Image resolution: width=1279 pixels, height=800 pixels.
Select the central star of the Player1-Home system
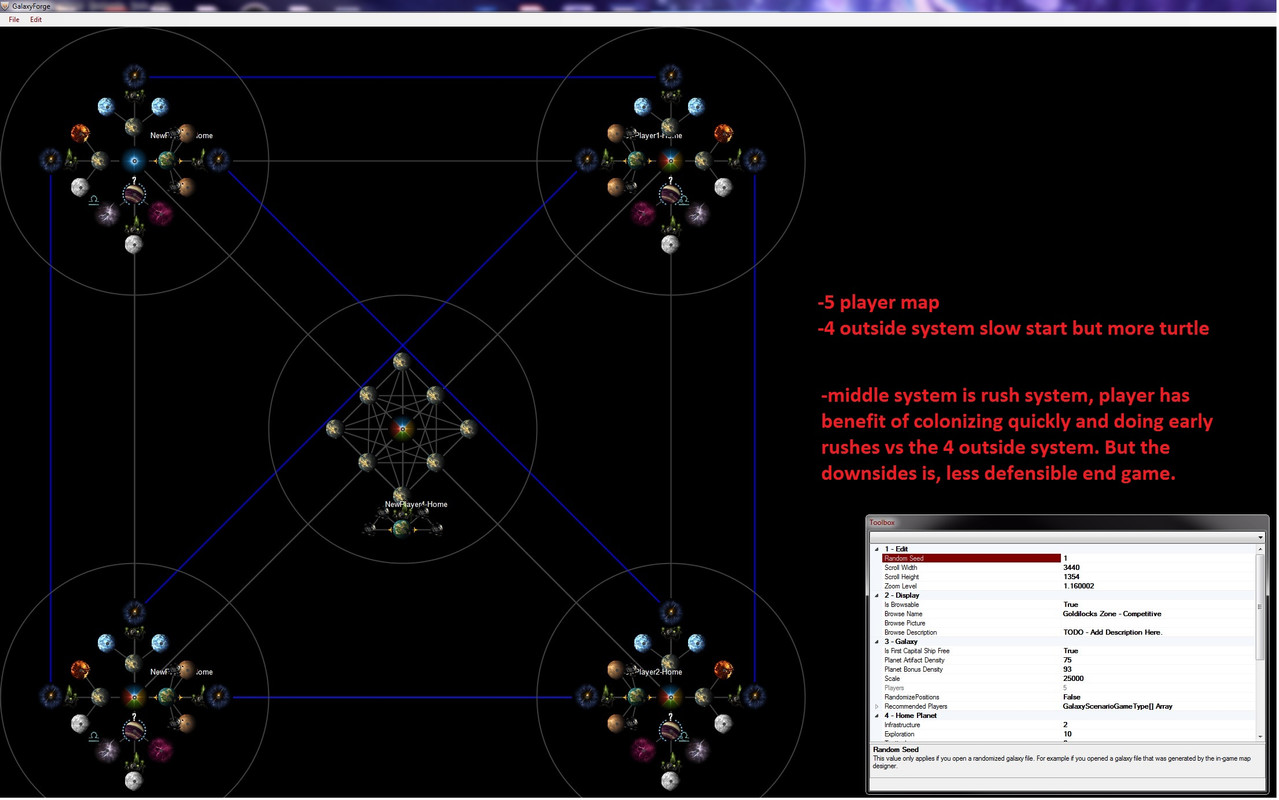coord(670,160)
